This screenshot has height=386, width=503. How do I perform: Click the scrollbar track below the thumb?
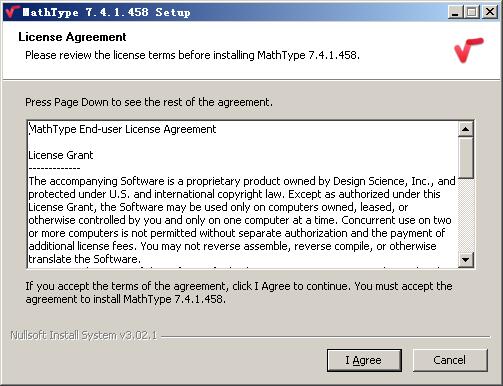466,216
